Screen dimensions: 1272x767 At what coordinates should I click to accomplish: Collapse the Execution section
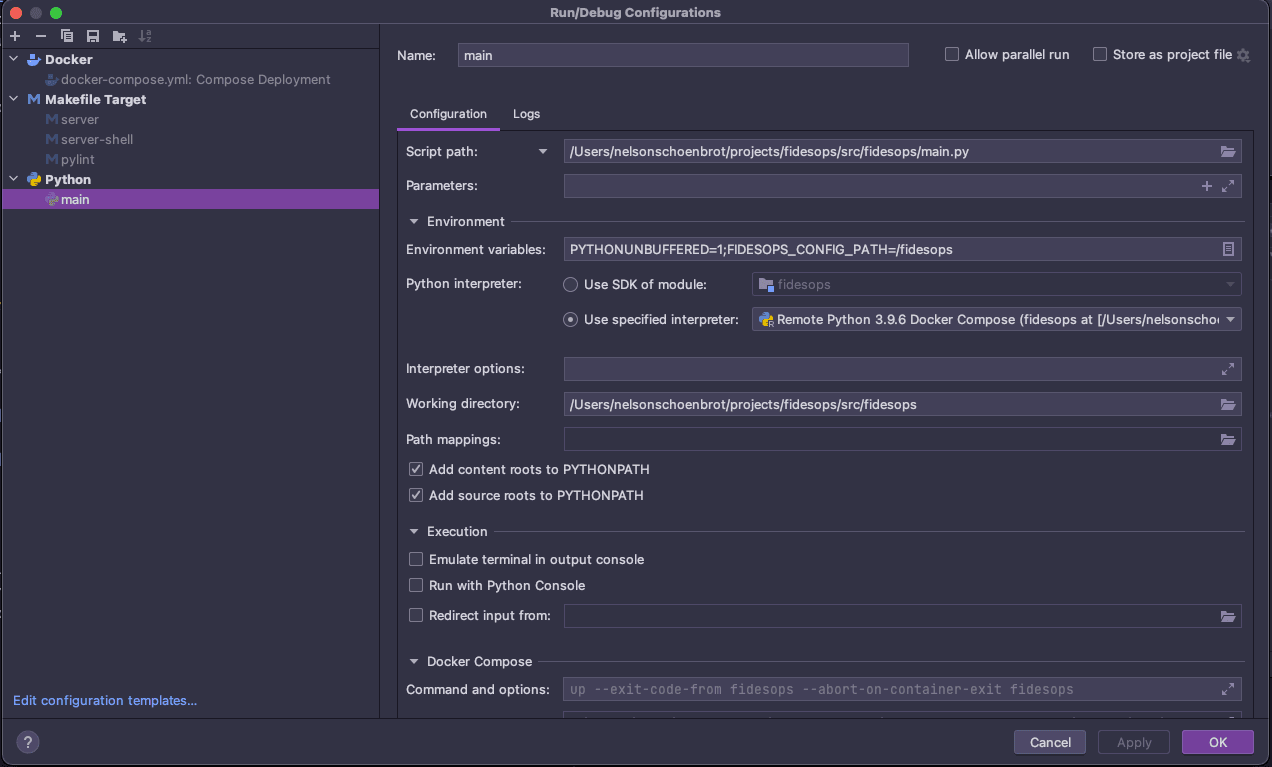(414, 531)
